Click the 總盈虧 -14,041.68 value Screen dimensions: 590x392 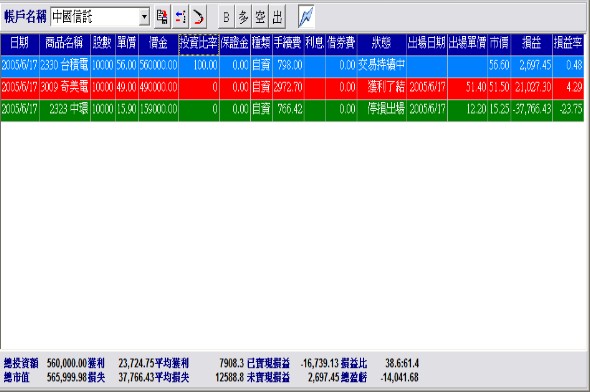[400, 377]
